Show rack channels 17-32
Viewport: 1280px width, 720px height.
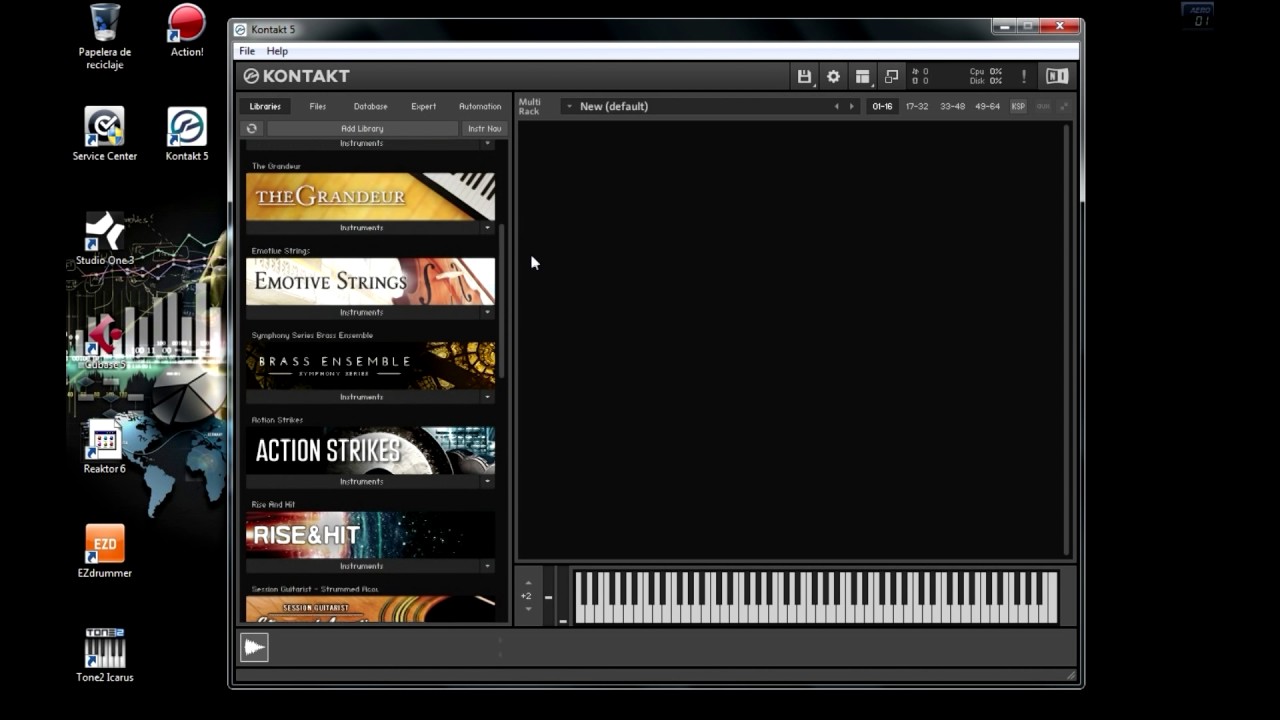click(917, 106)
